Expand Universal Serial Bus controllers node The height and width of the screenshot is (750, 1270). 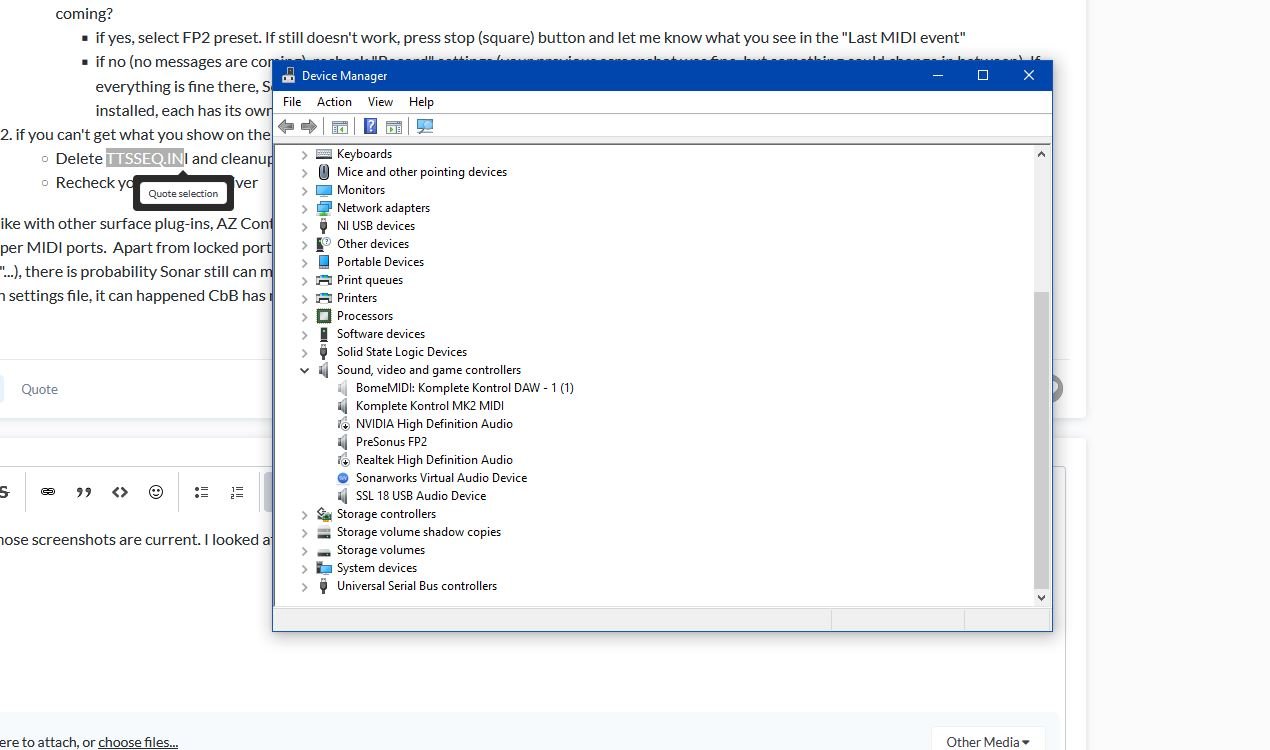tap(305, 586)
